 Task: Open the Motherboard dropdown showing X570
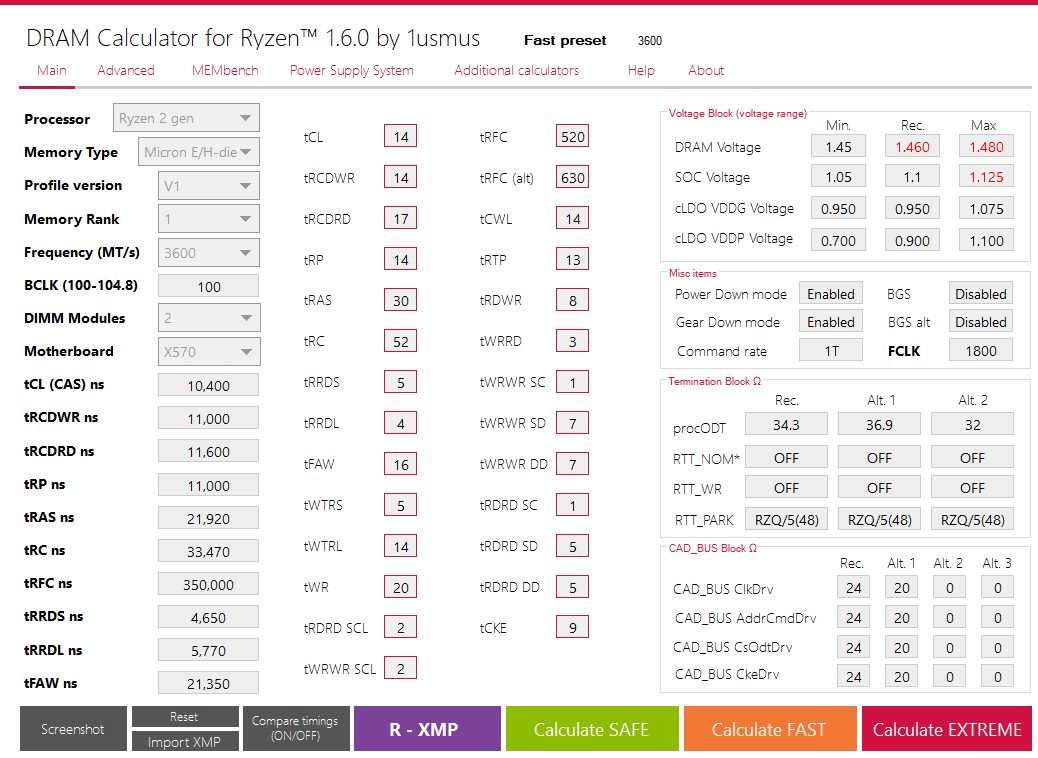point(209,352)
